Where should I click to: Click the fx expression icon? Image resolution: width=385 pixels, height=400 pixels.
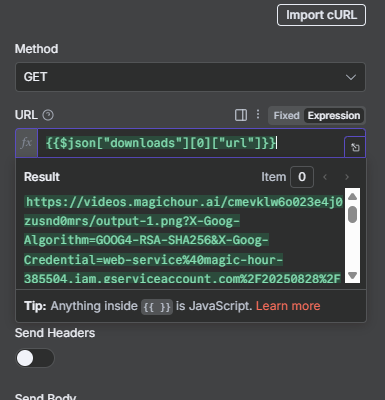point(27,143)
